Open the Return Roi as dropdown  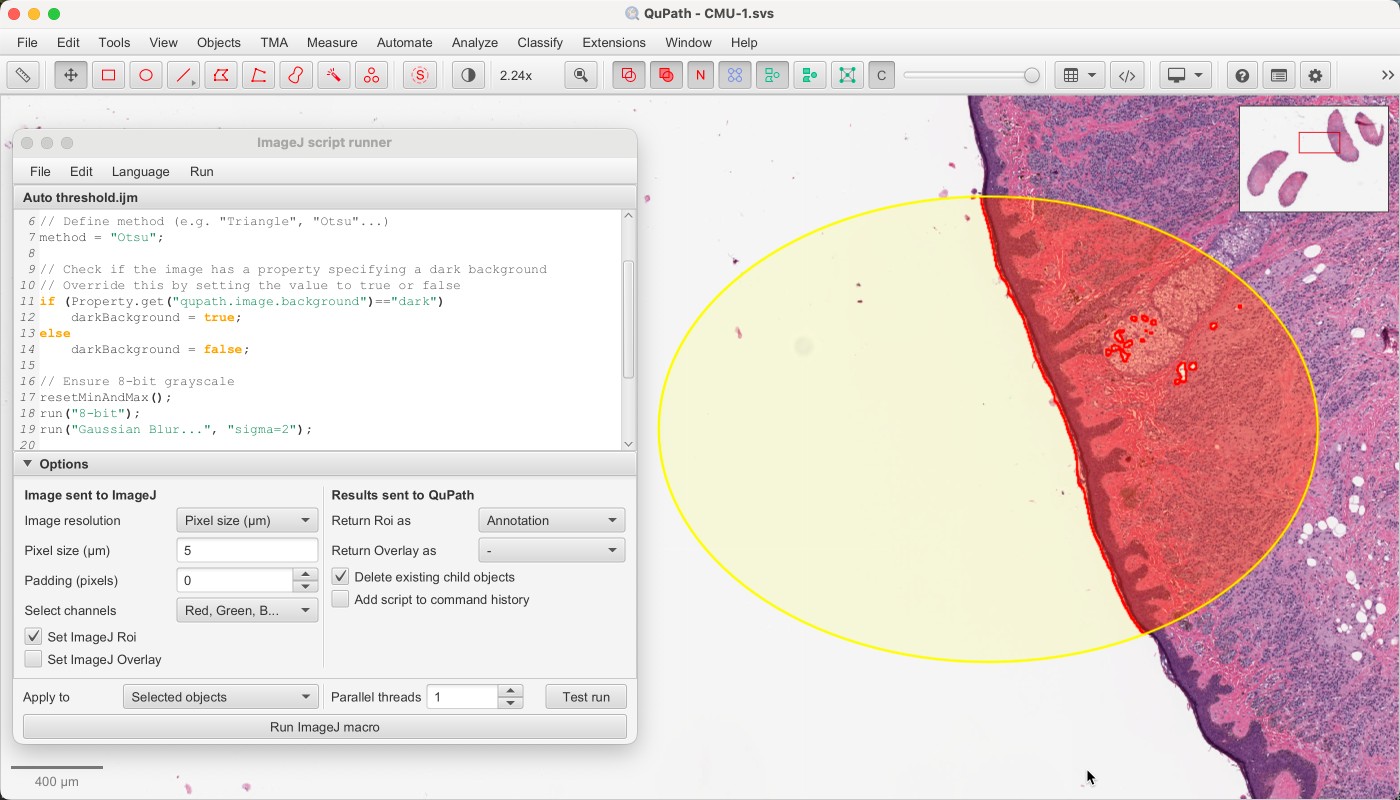[x=552, y=520]
